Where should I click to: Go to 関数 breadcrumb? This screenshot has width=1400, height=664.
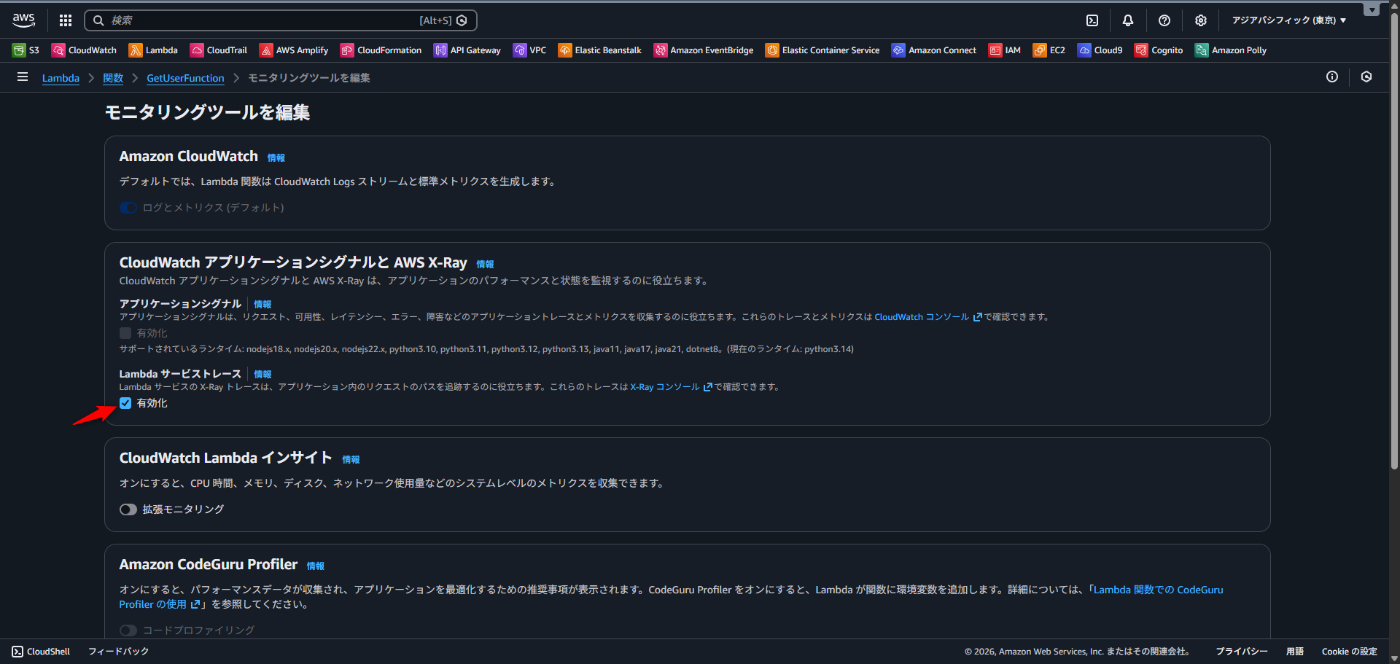(x=113, y=78)
